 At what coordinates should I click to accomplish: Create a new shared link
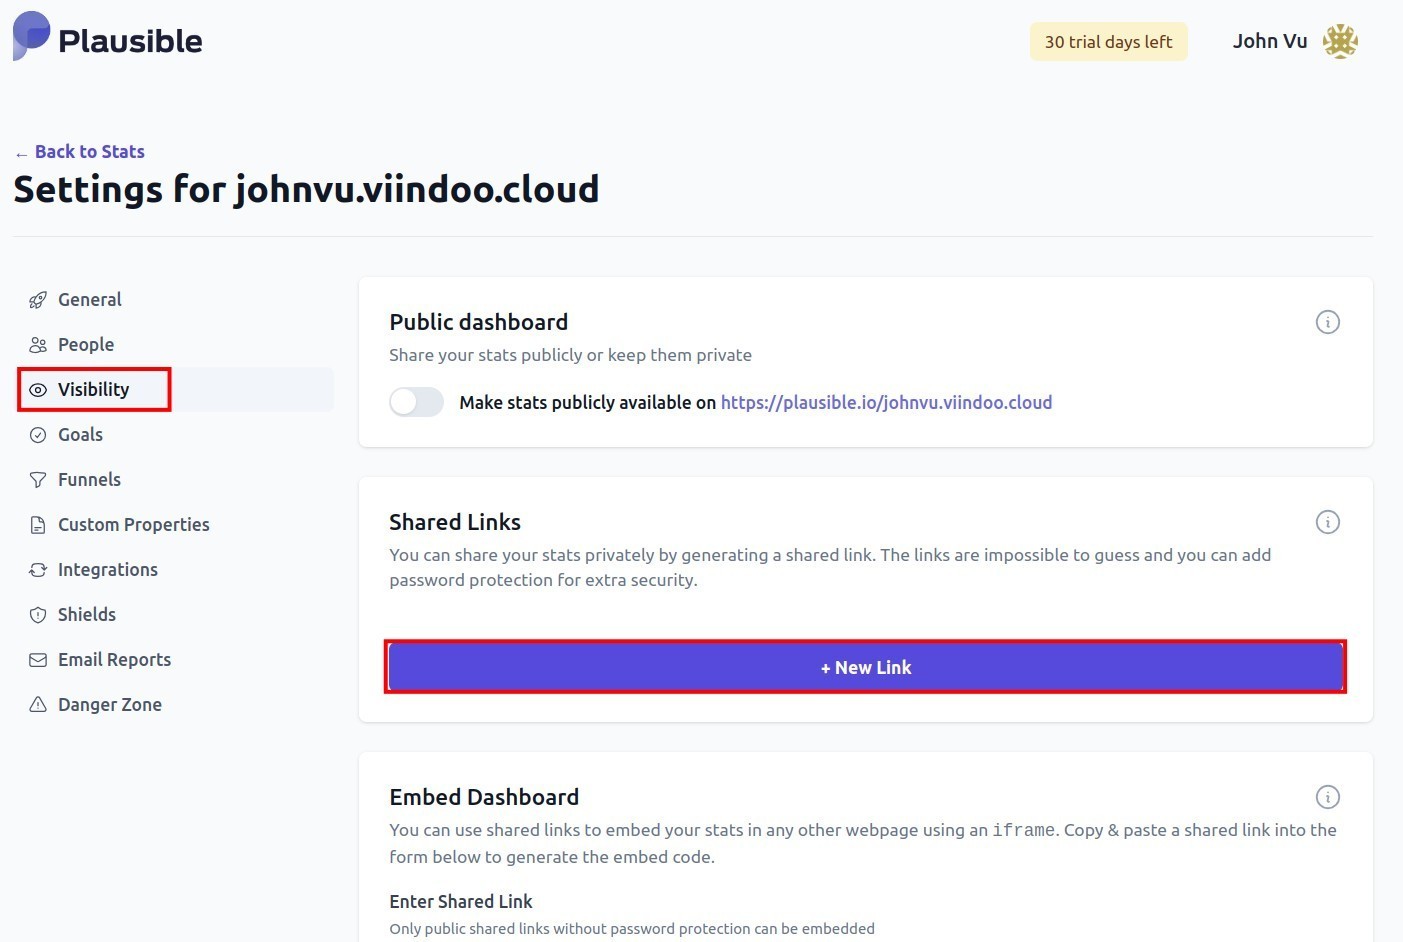(865, 667)
